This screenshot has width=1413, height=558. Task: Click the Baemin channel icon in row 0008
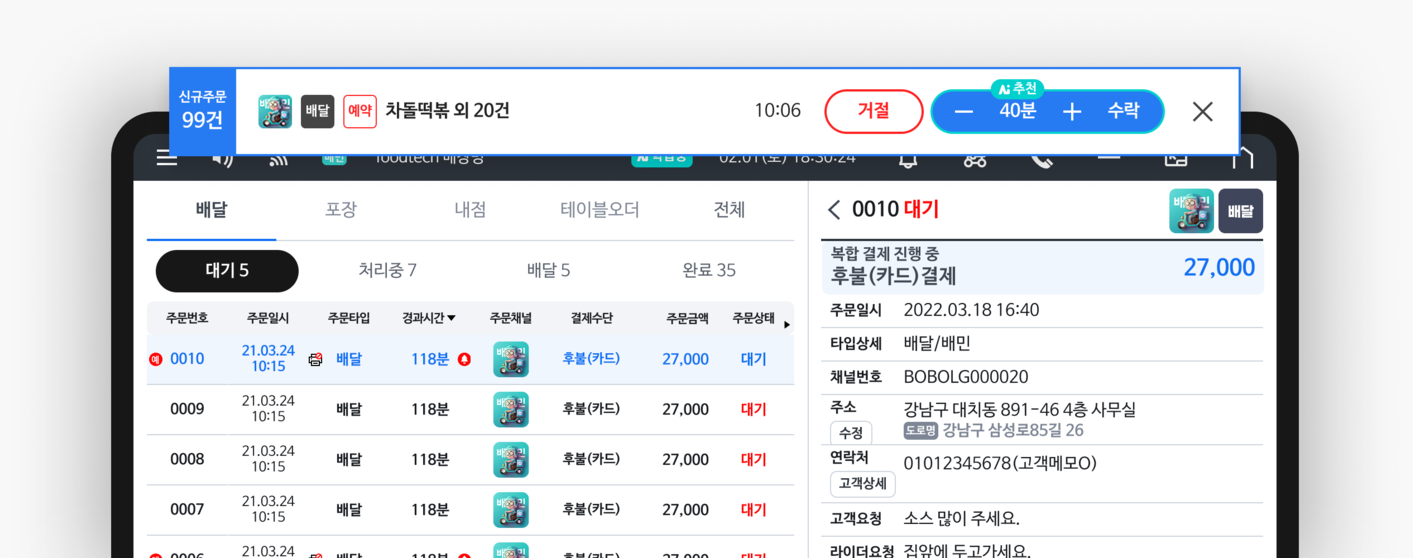(x=511, y=459)
